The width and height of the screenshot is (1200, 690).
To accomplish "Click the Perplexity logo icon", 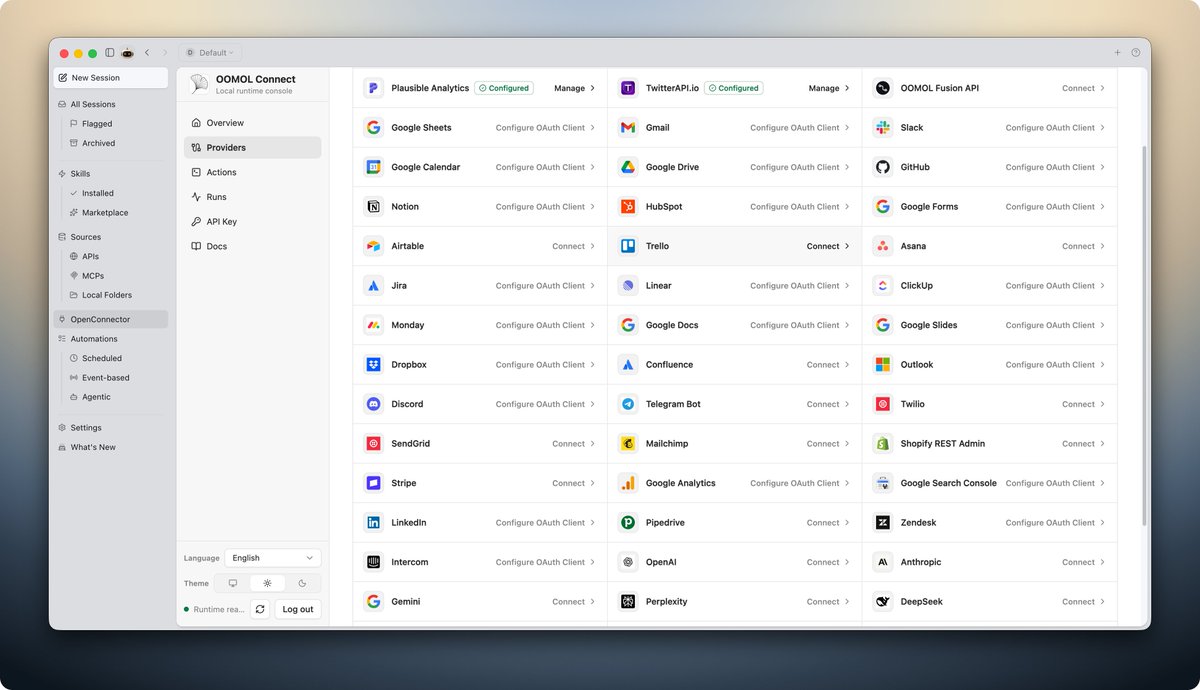I will [627, 602].
